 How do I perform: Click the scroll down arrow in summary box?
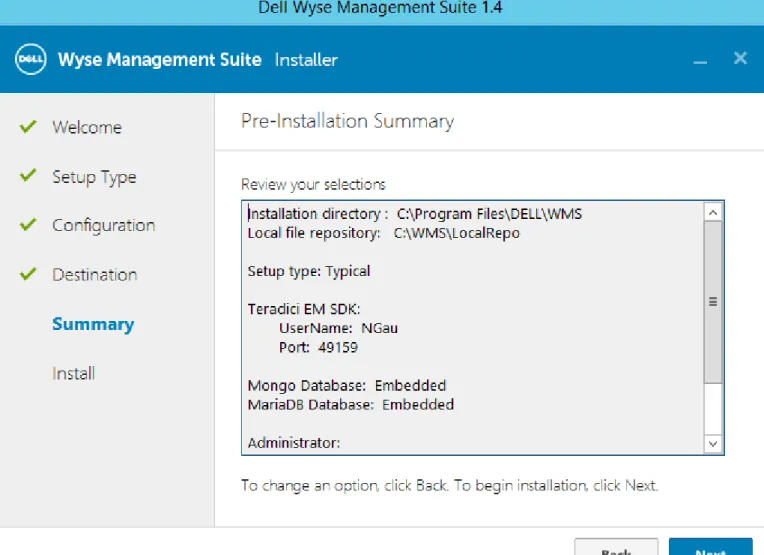[713, 444]
